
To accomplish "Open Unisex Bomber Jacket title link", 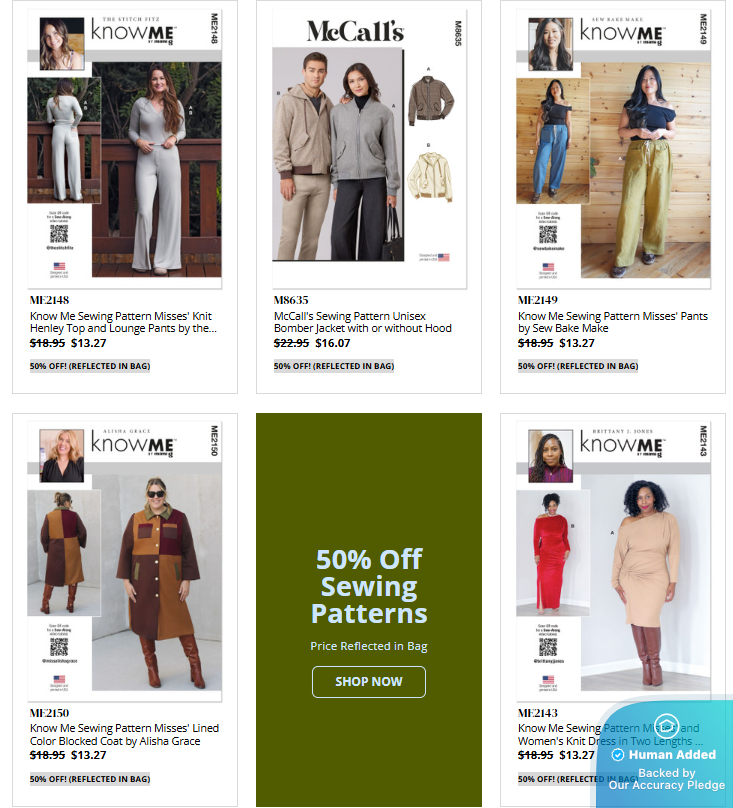I will pos(363,322).
